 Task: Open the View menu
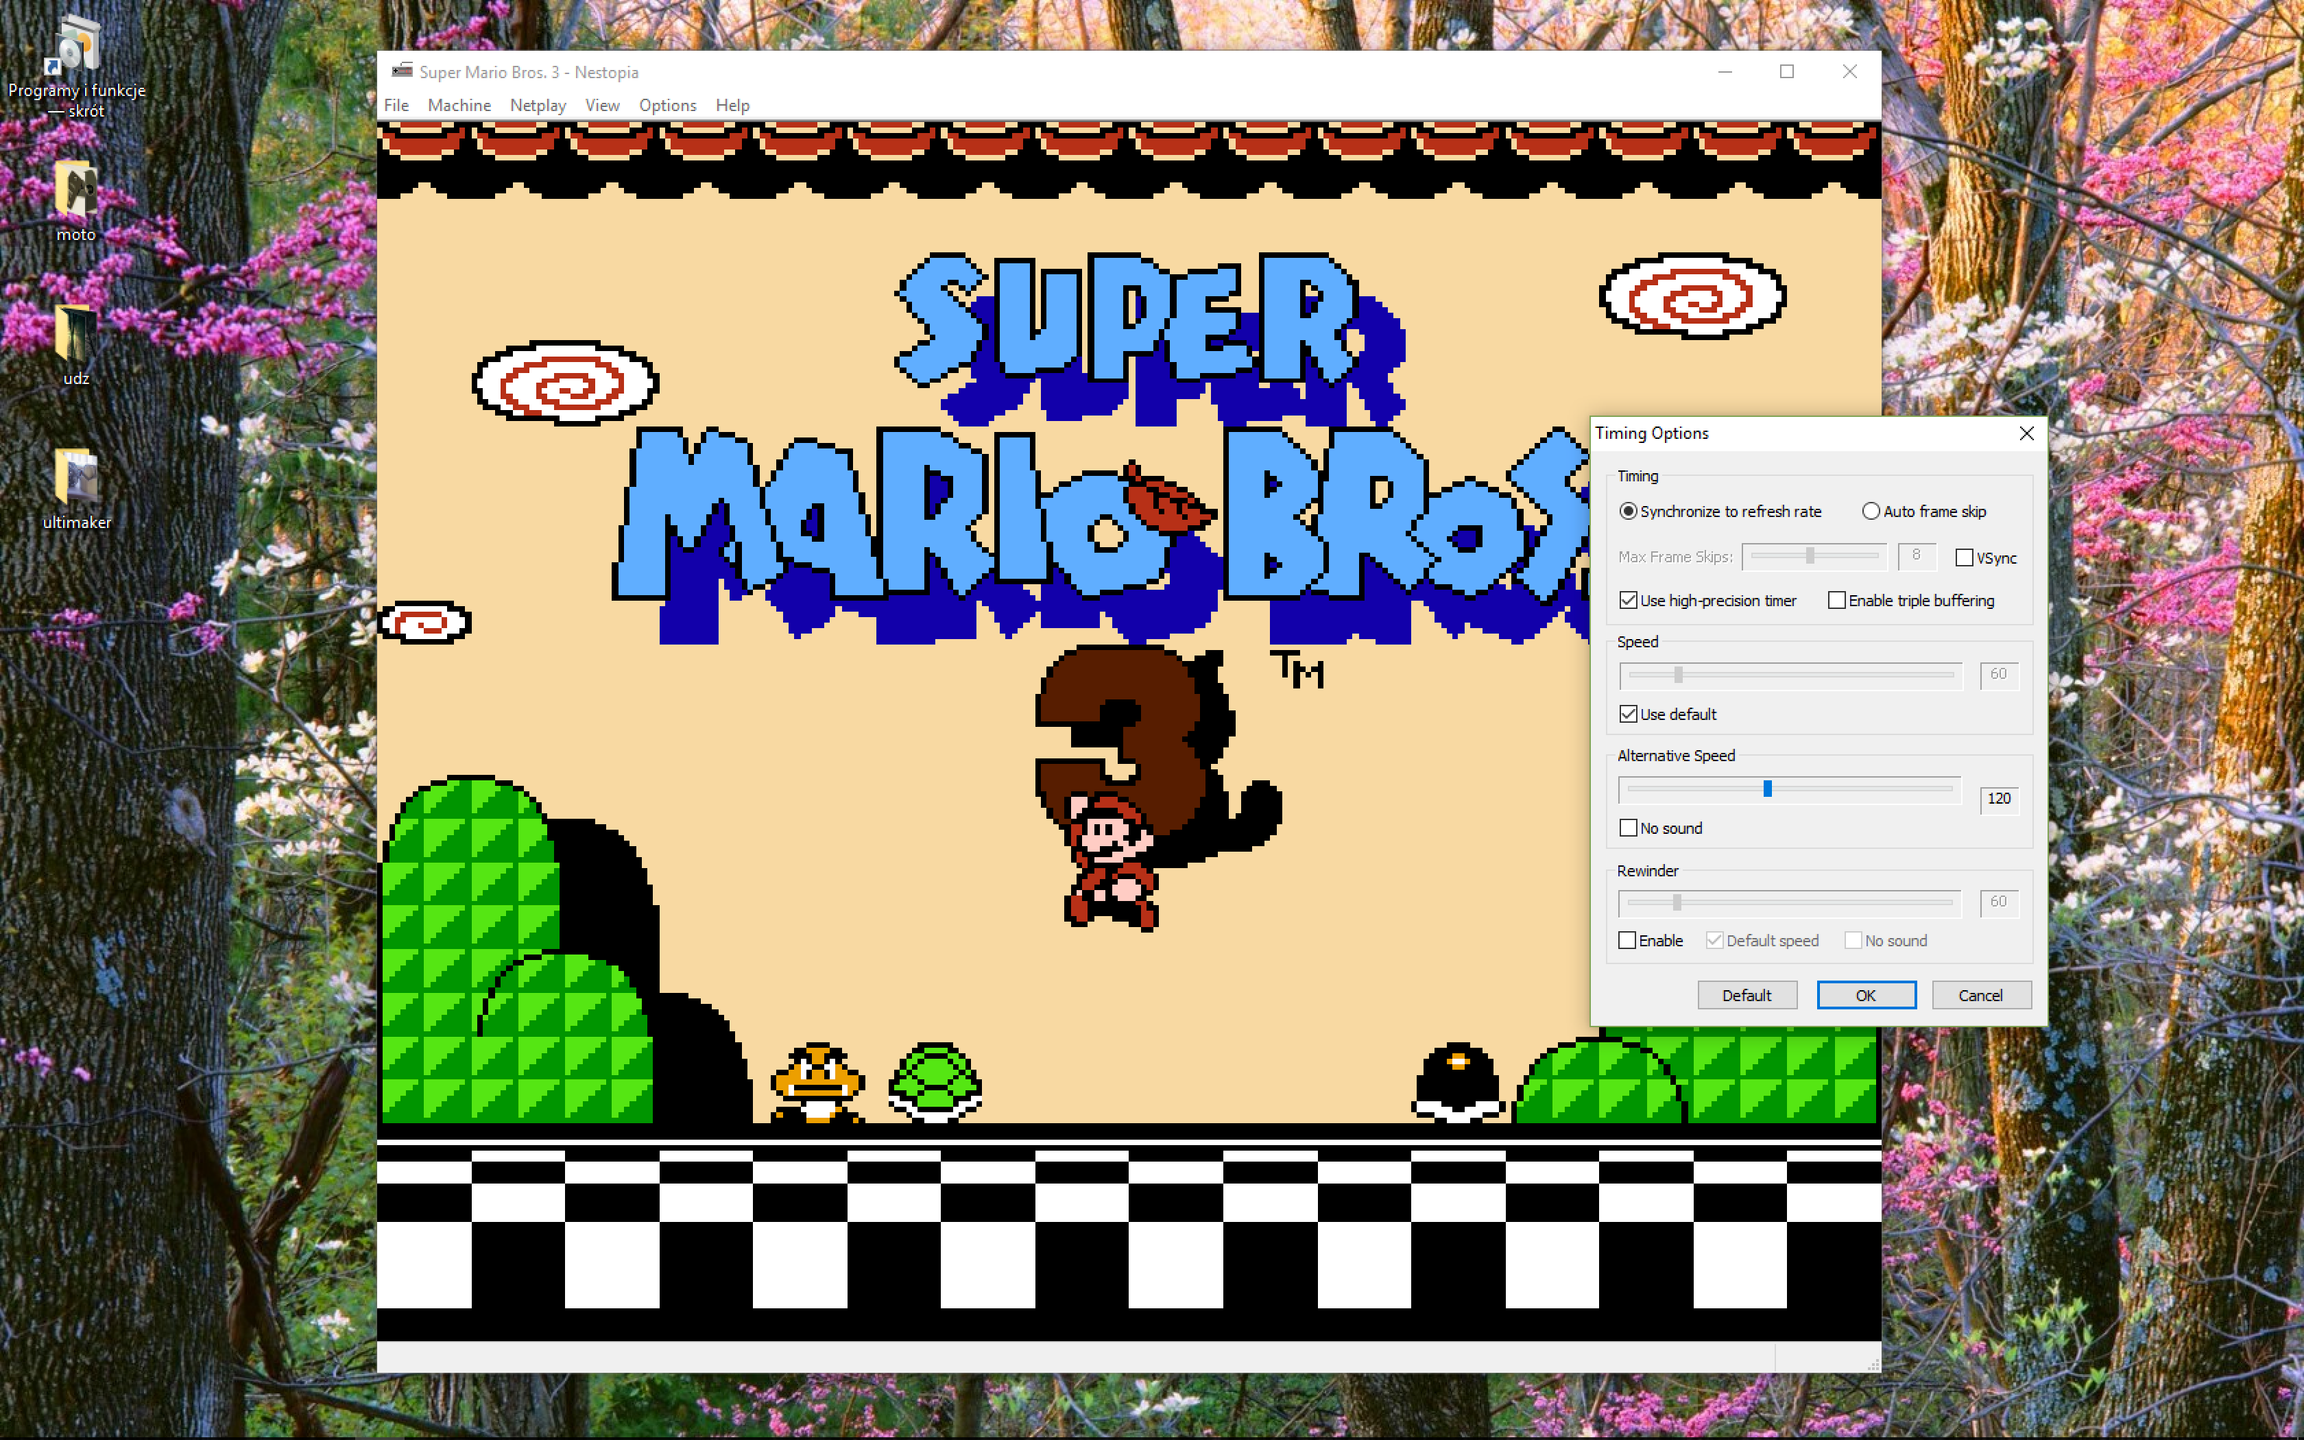pyautogui.click(x=602, y=105)
